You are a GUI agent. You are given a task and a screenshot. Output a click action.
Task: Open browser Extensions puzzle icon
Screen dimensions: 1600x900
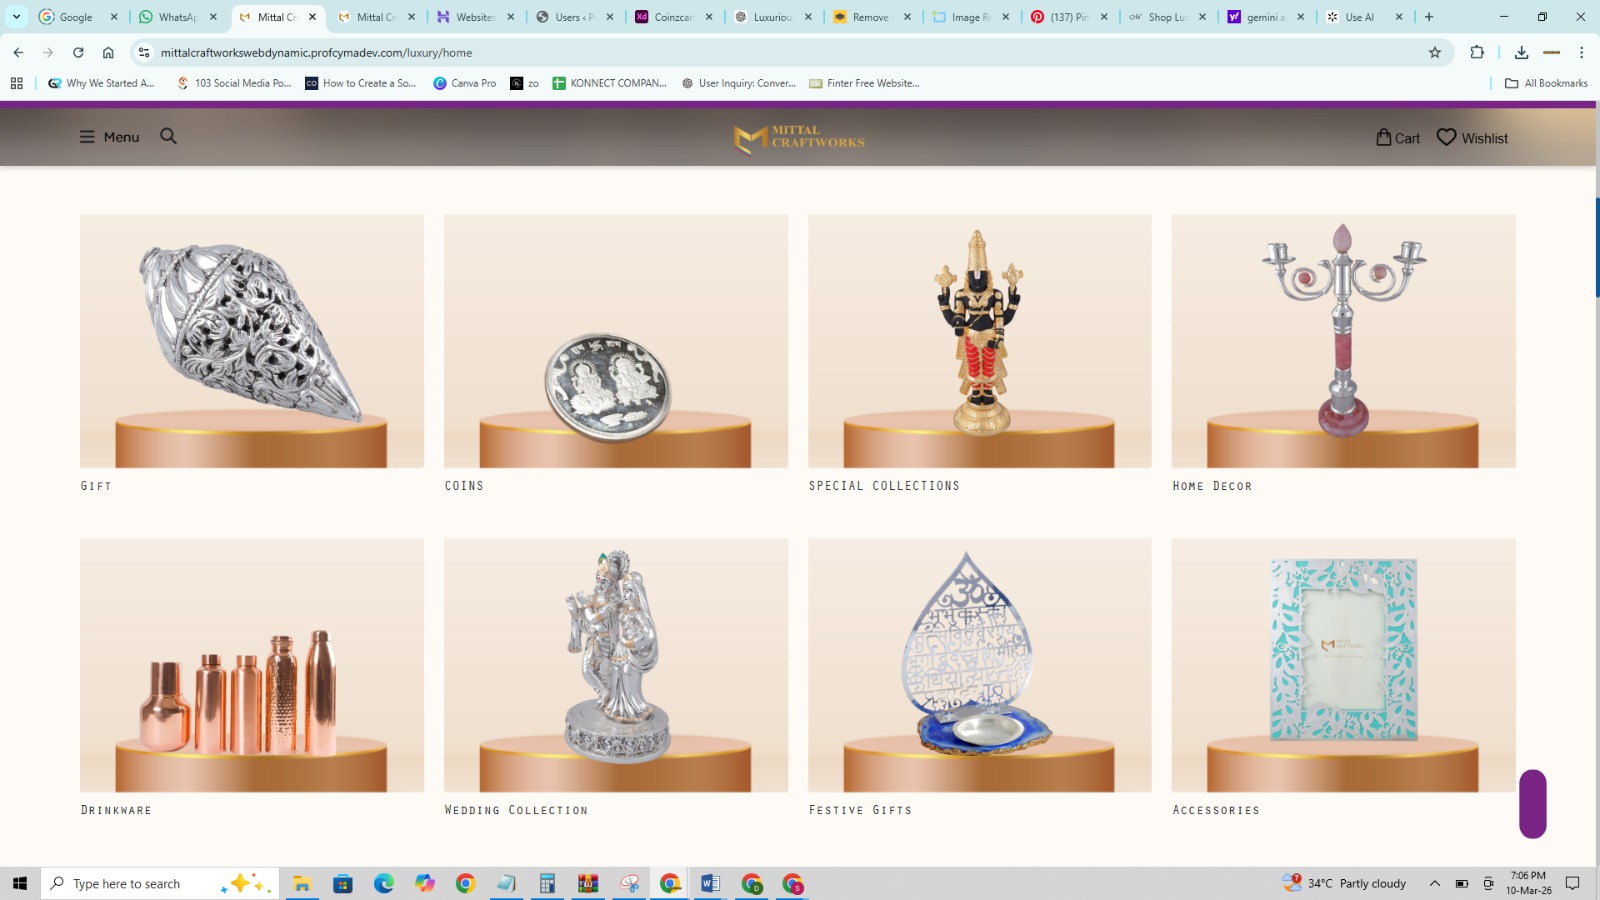click(1477, 52)
